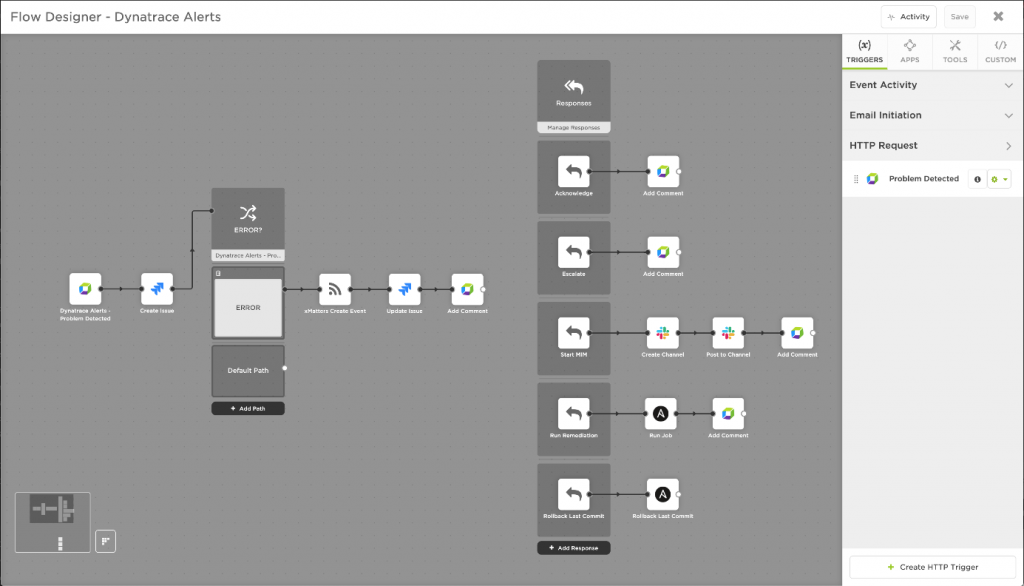Open the Activity panel
This screenshot has width=1024, height=586.
908,17
